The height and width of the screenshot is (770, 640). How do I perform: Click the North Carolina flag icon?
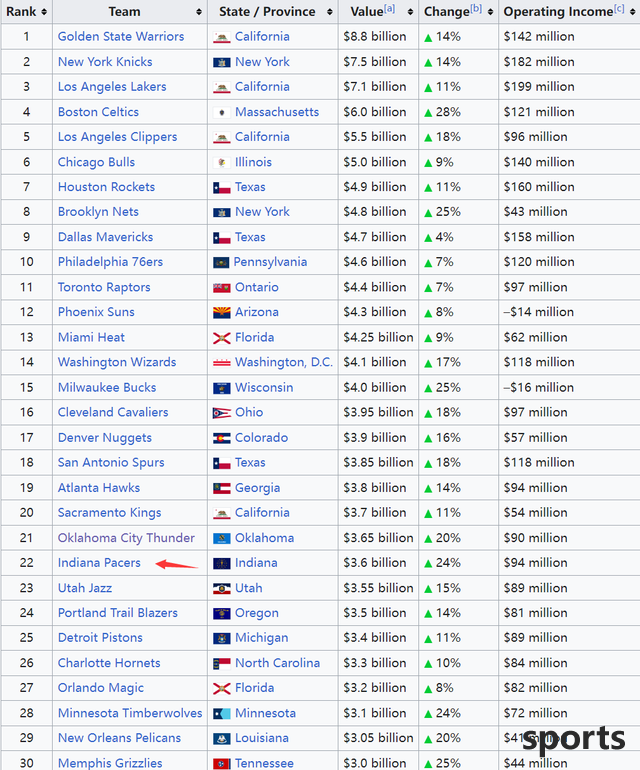(x=222, y=664)
